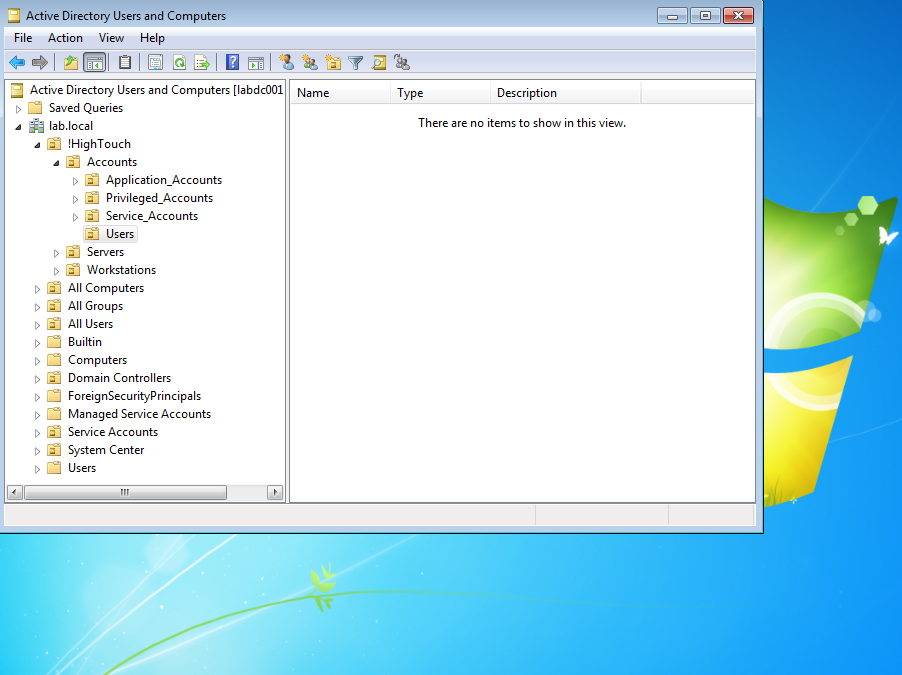Open Help using the blue question mark icon
902x675 pixels.
coord(232,62)
